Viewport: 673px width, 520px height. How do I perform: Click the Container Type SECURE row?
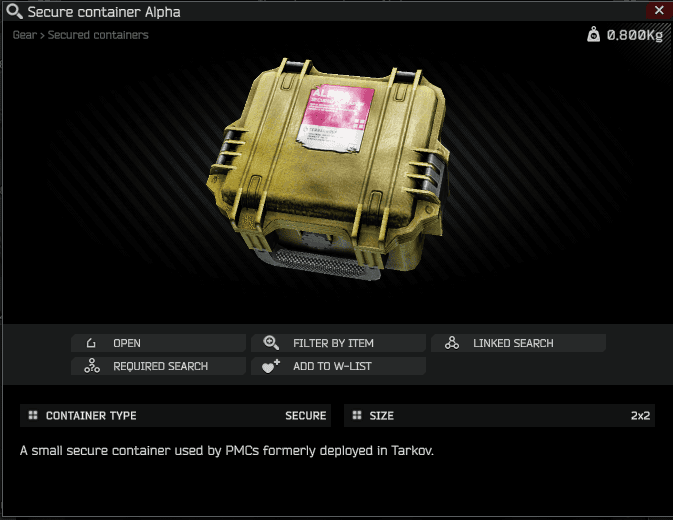(x=175, y=415)
